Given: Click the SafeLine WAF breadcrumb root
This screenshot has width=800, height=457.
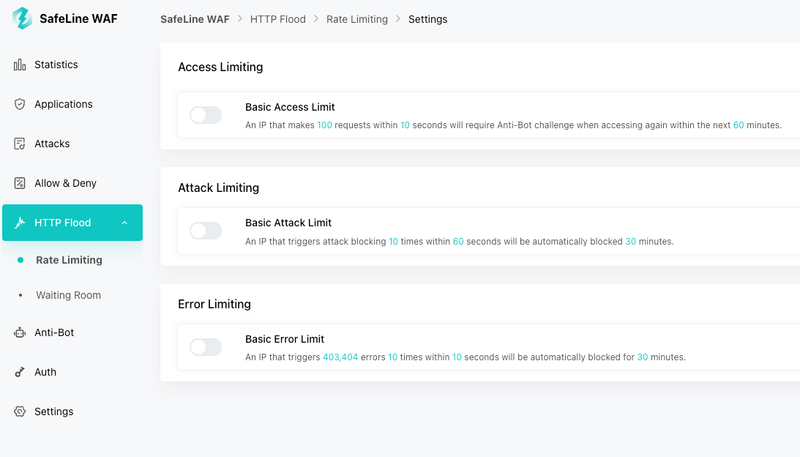Looking at the screenshot, I should pos(195,19).
